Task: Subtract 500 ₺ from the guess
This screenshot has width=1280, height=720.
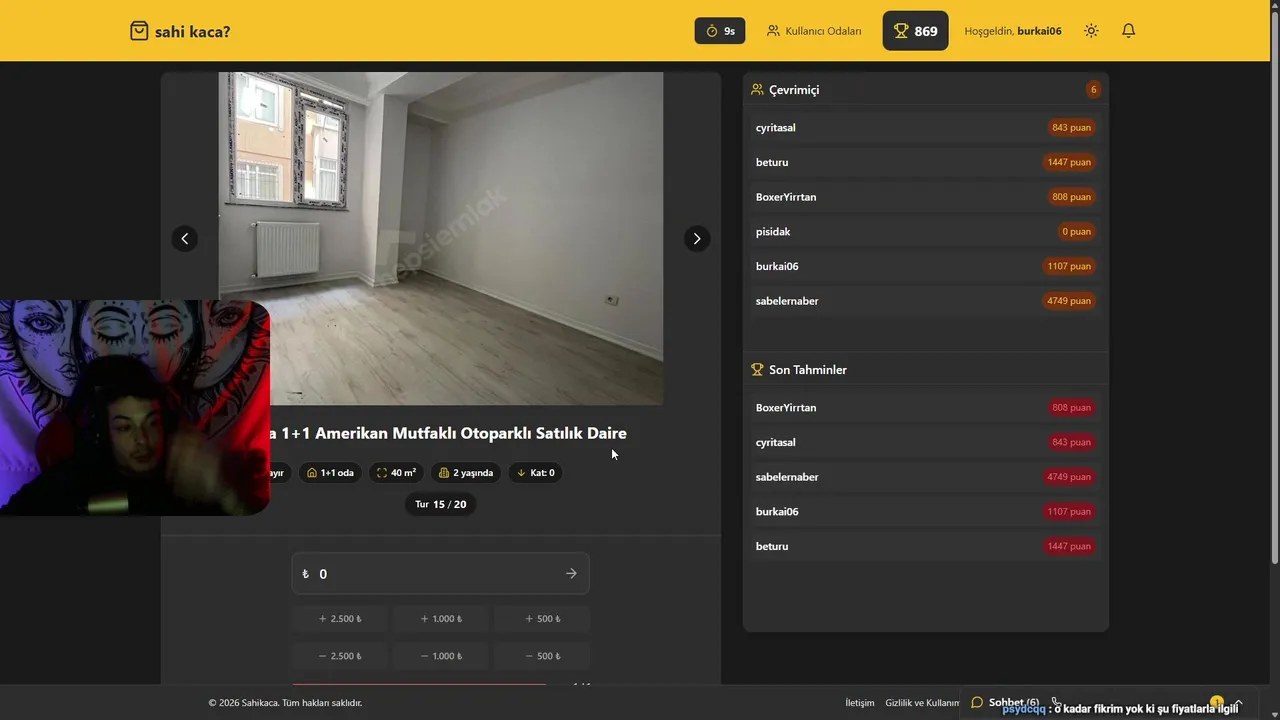Action: (542, 656)
